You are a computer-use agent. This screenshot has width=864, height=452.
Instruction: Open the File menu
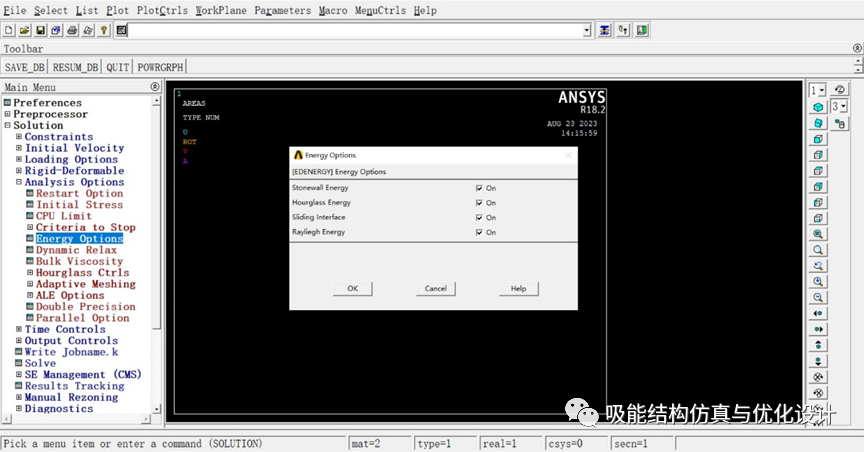[15, 10]
